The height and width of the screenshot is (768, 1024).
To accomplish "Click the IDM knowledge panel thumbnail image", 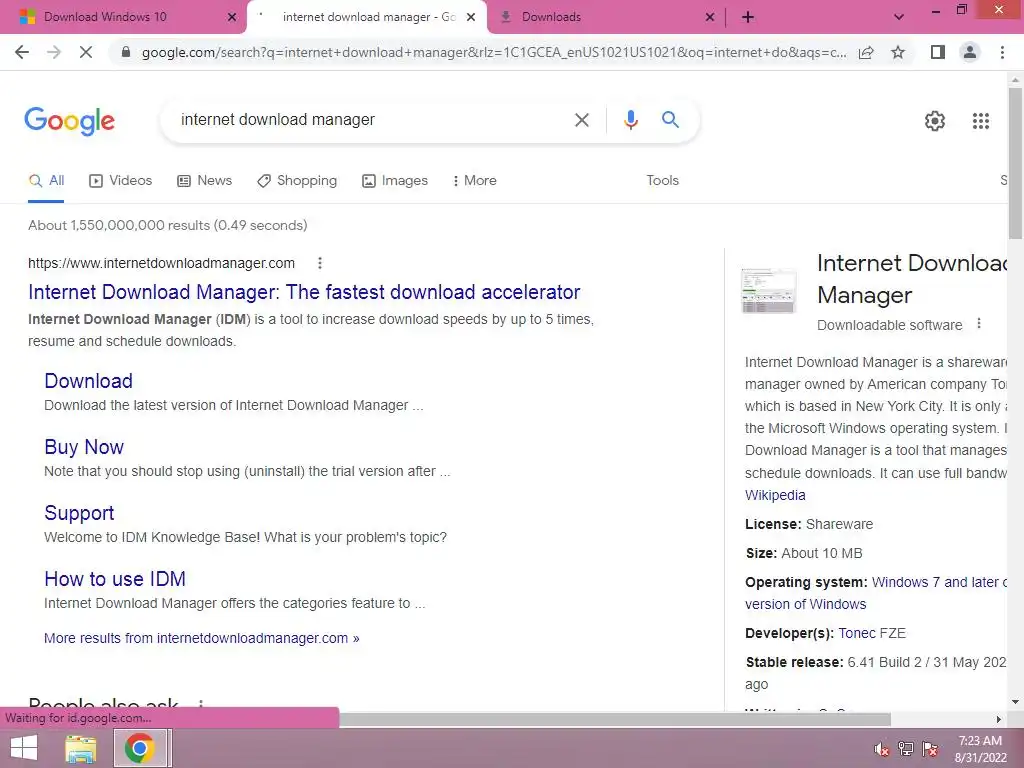I will [x=769, y=291].
